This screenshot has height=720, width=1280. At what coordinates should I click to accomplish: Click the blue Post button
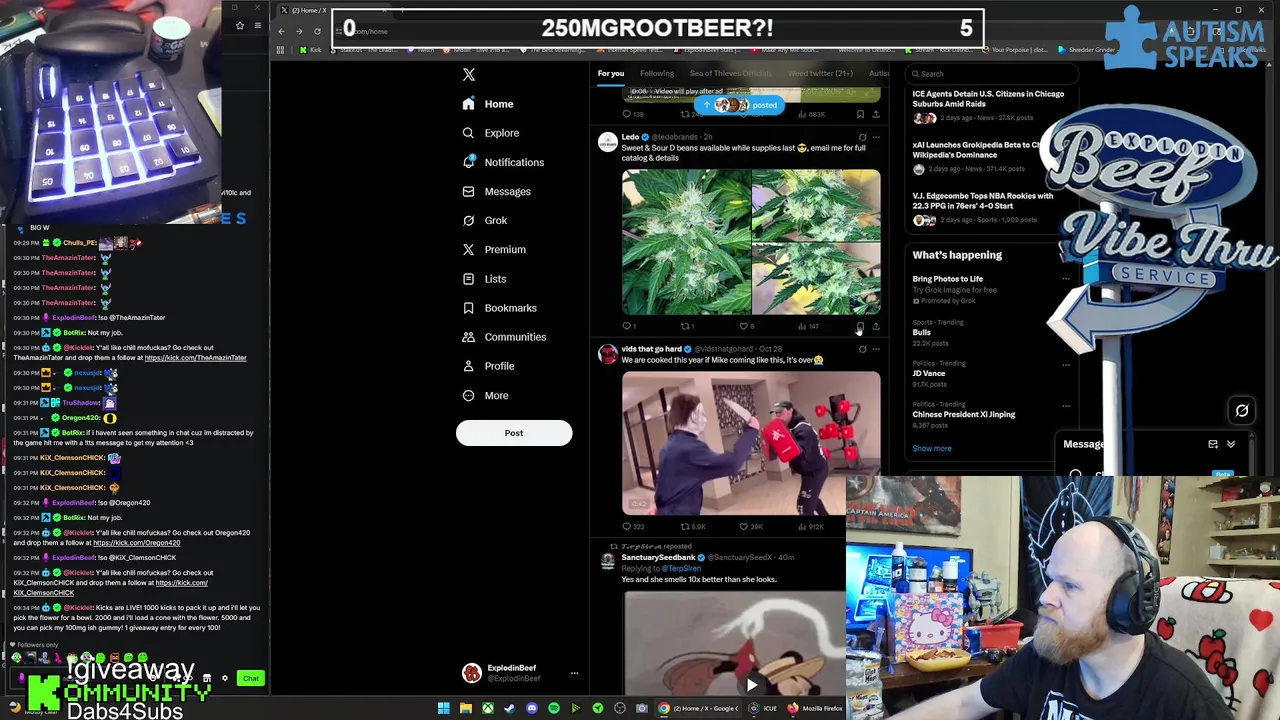[514, 433]
